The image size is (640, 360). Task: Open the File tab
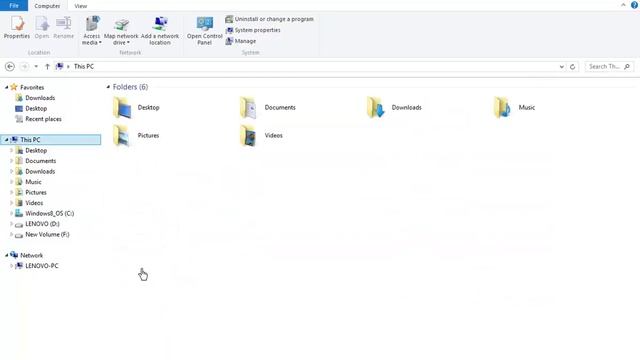[x=14, y=6]
